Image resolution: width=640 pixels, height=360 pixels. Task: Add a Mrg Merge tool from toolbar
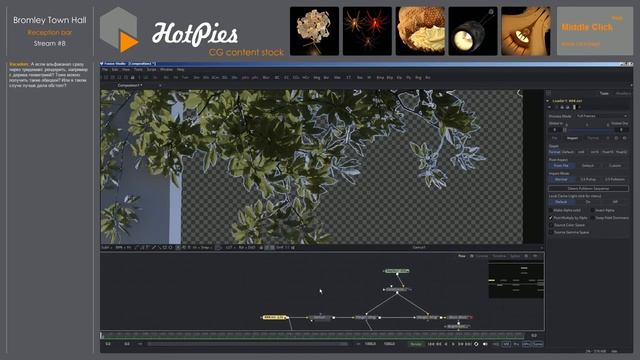tap(317, 78)
